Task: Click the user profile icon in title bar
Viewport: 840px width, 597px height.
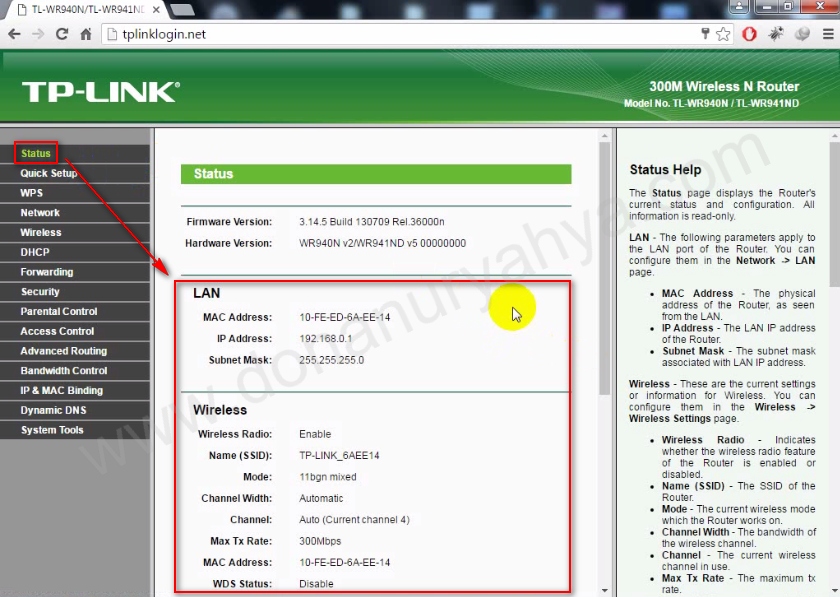Action: coord(739,6)
